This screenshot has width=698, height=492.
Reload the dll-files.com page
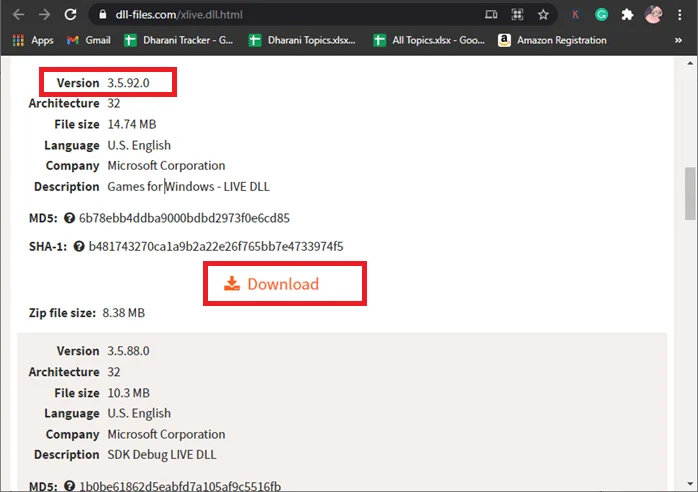point(70,15)
